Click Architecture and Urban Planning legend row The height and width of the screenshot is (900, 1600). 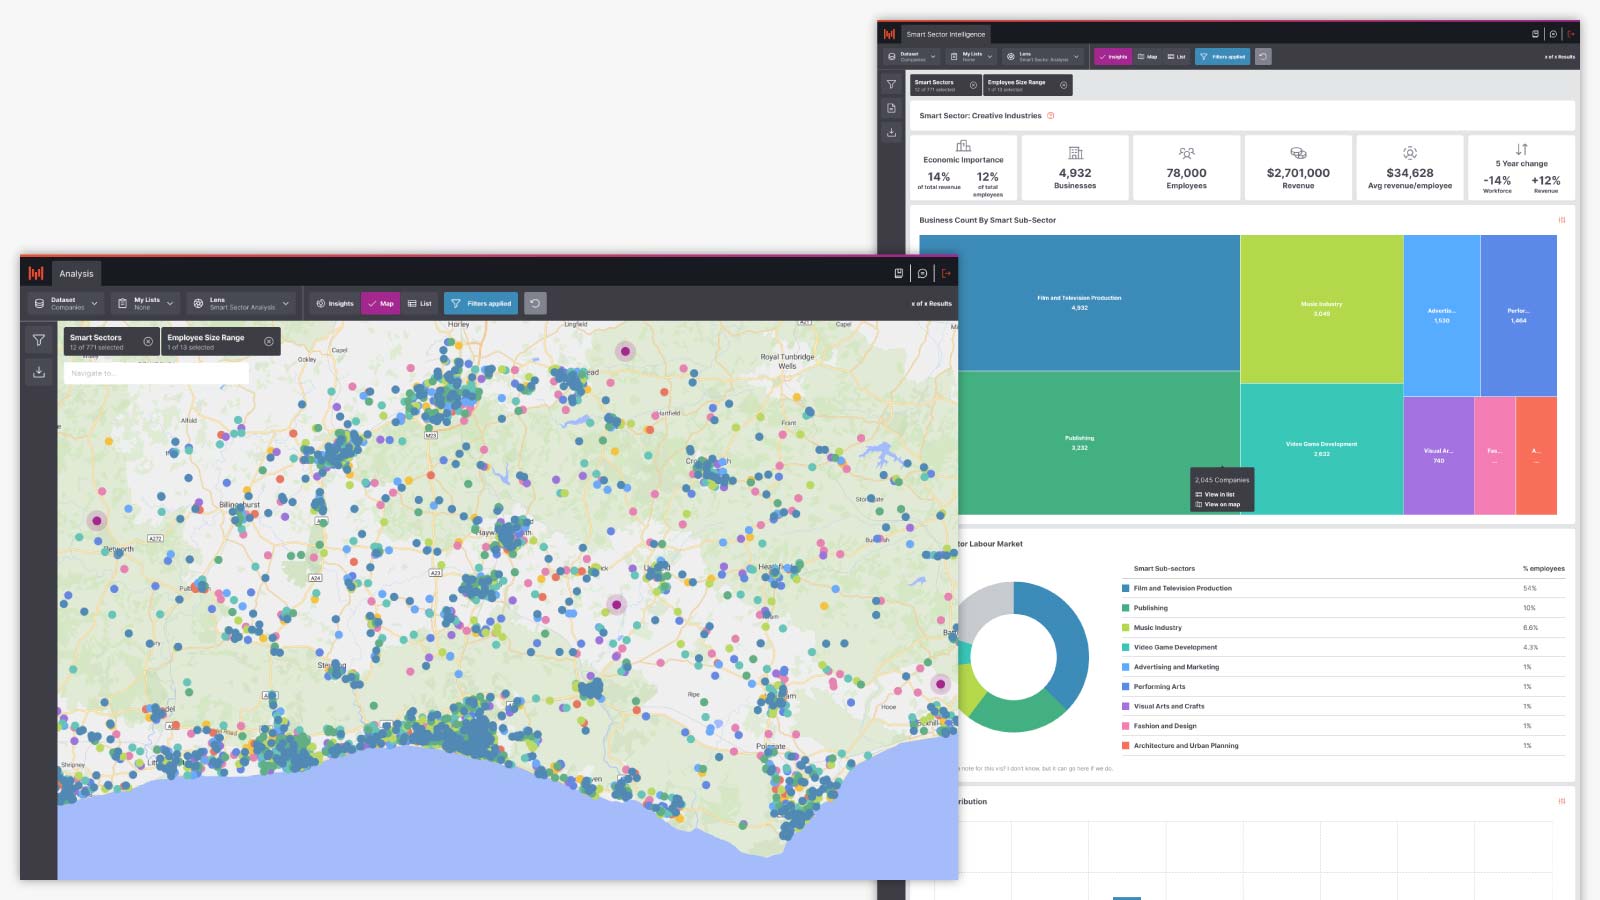coord(1343,745)
